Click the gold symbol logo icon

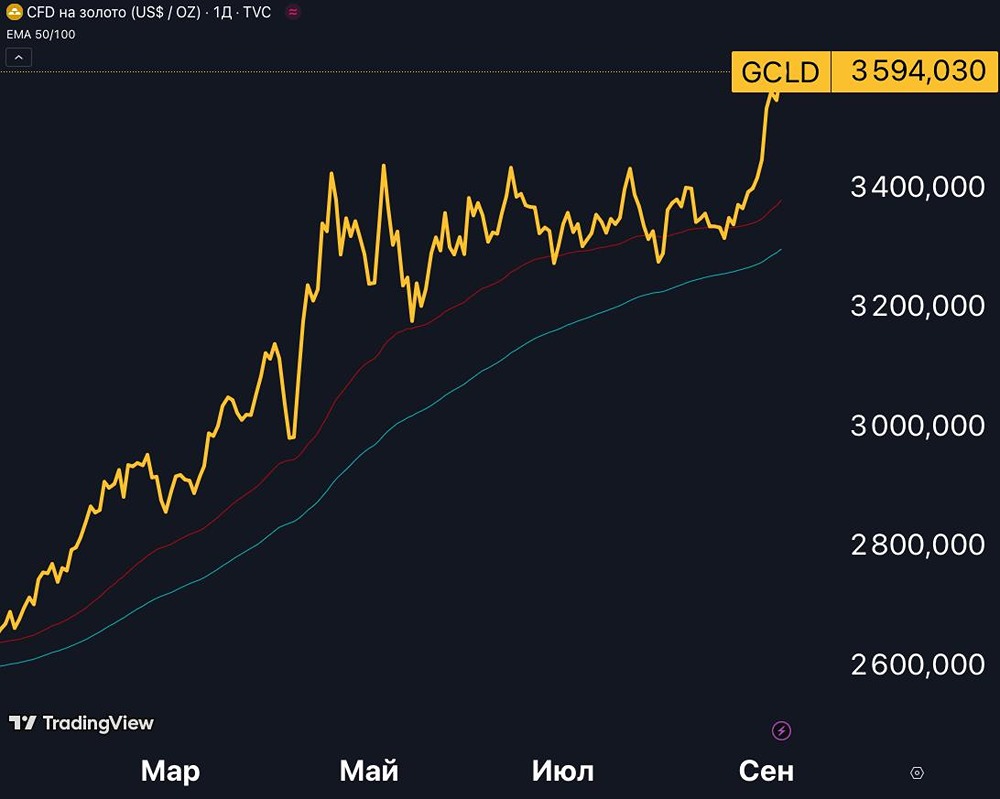pyautogui.click(x=14, y=13)
